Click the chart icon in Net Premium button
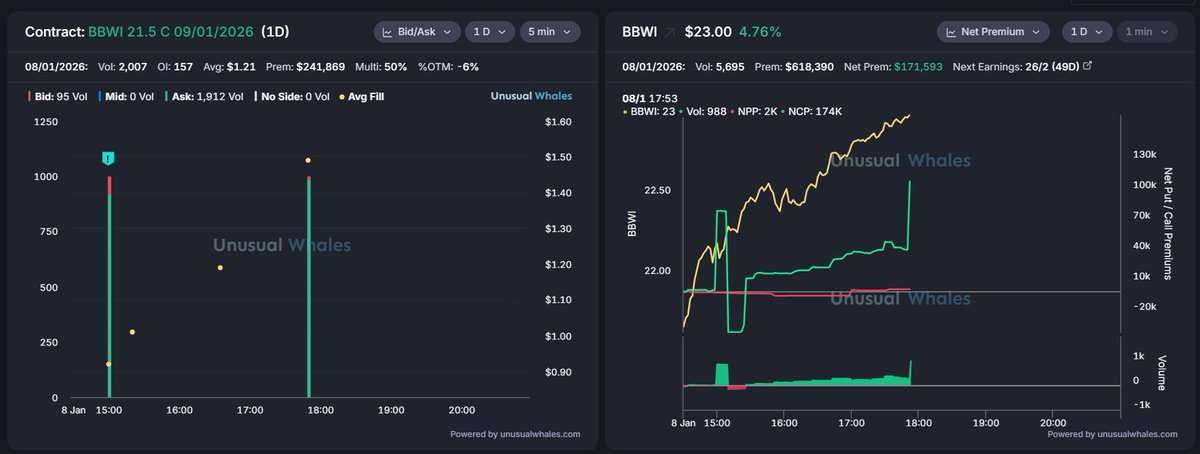Viewport: 1200px width, 454px height. (x=950, y=32)
